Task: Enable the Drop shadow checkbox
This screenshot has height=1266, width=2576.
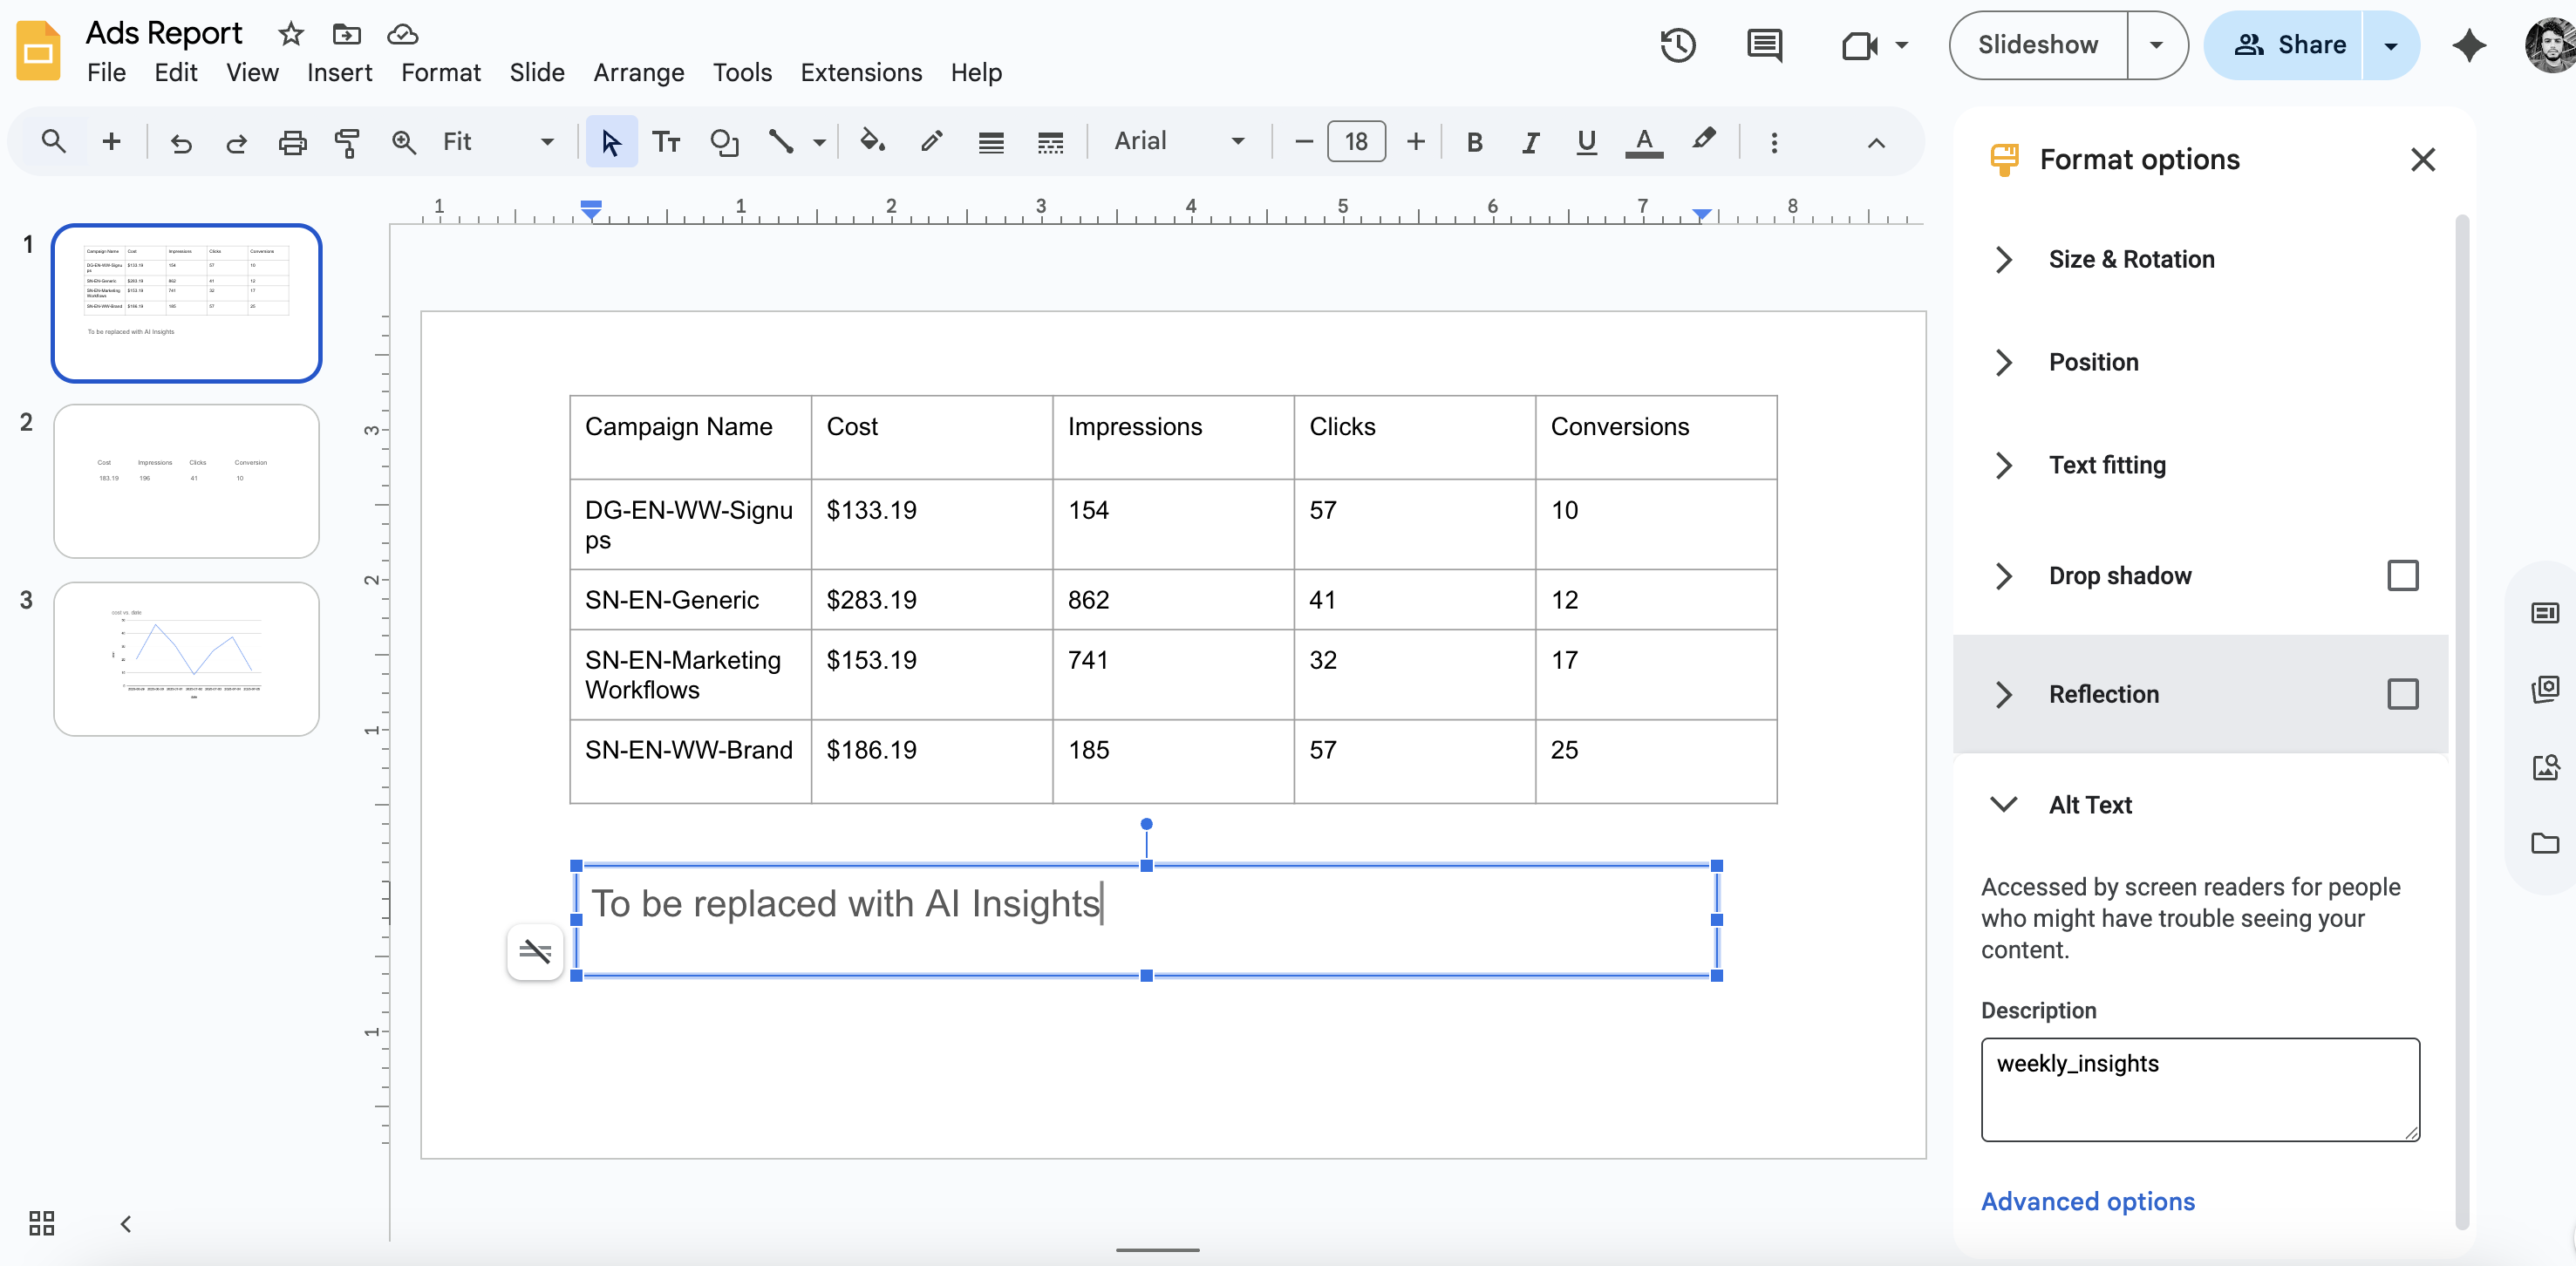Action: [2402, 576]
